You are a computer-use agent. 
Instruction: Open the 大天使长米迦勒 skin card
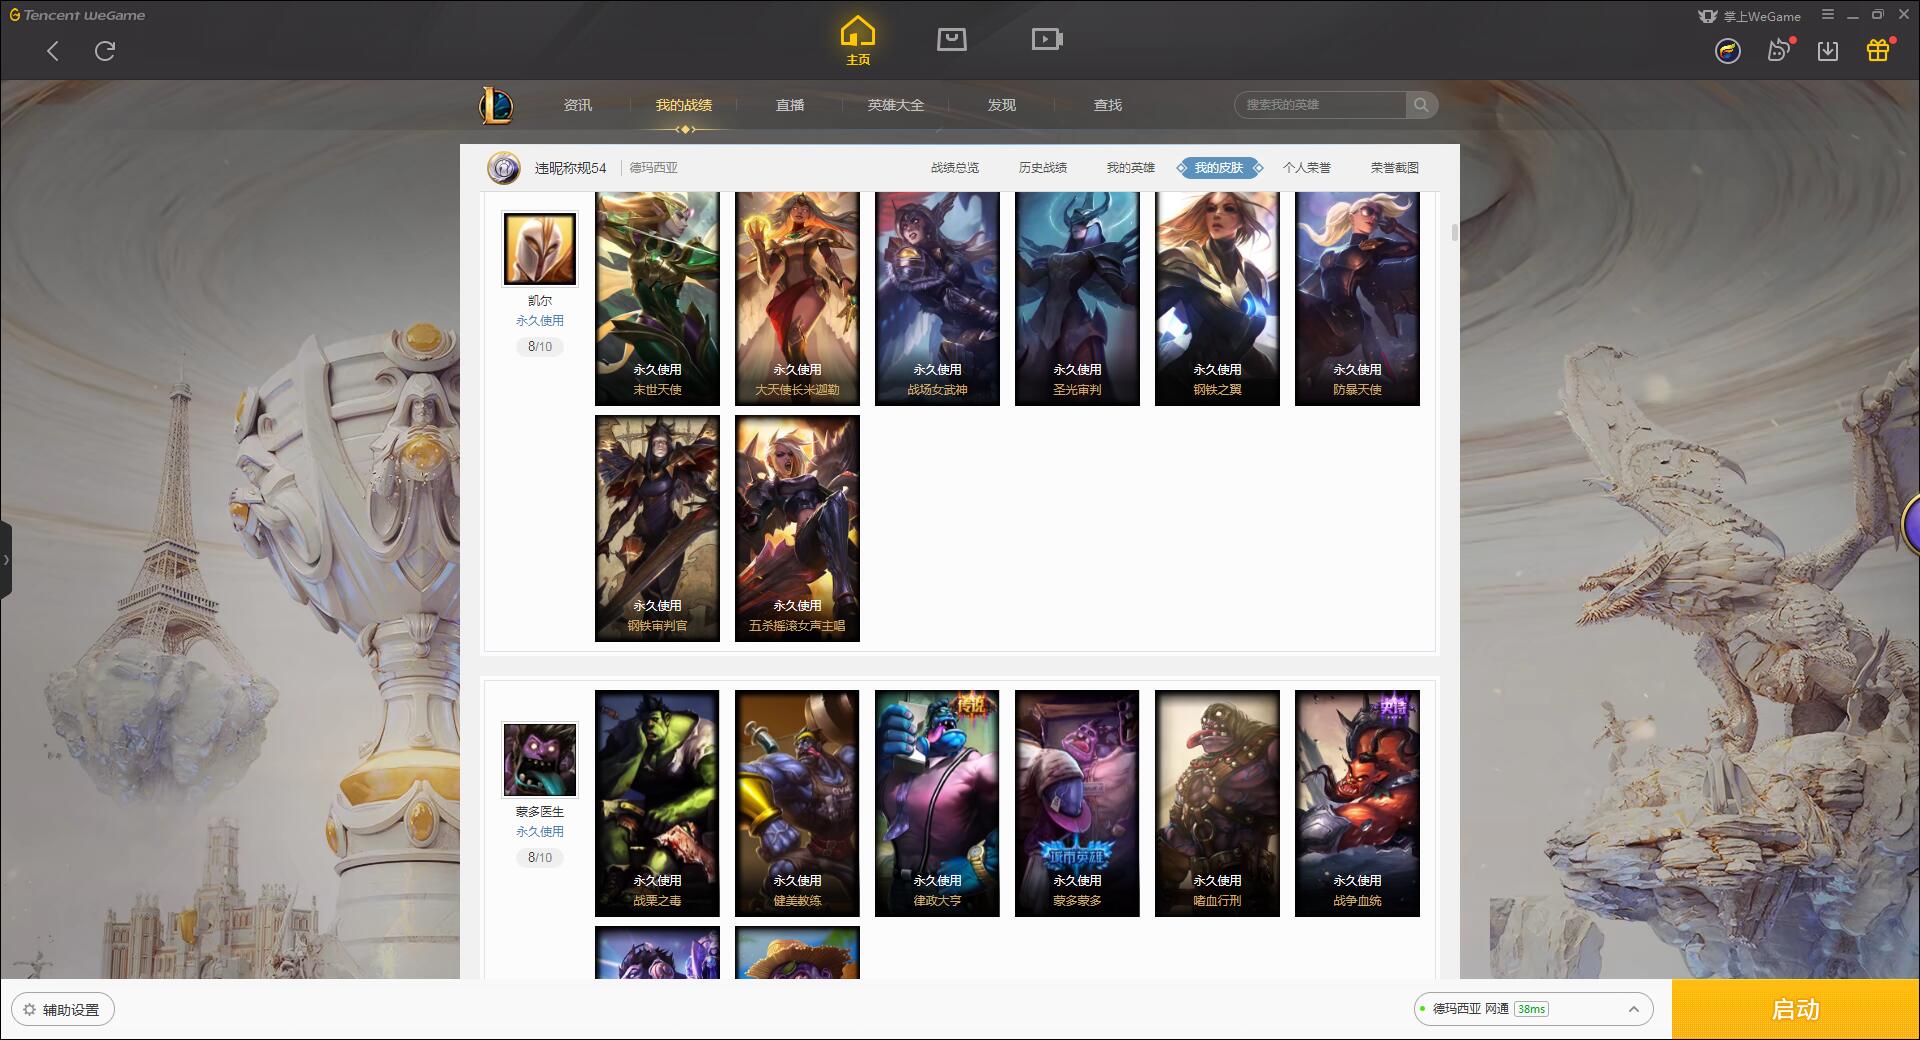point(797,298)
